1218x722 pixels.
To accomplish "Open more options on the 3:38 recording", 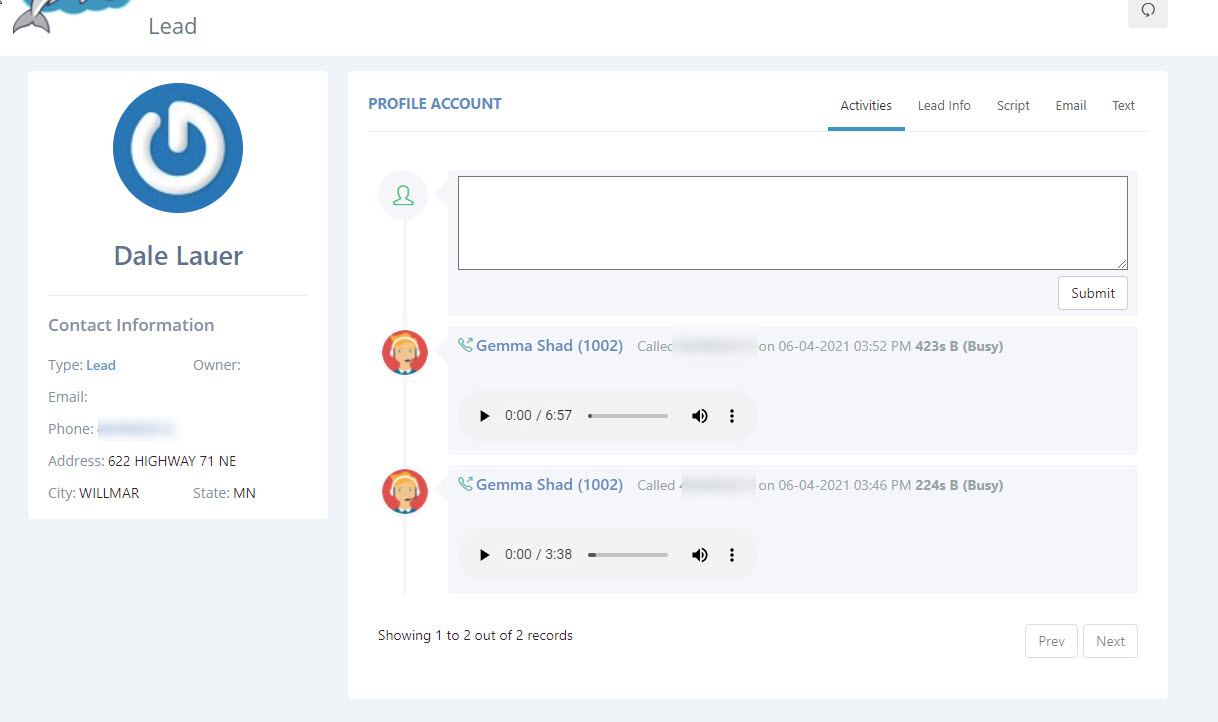I will (x=732, y=554).
